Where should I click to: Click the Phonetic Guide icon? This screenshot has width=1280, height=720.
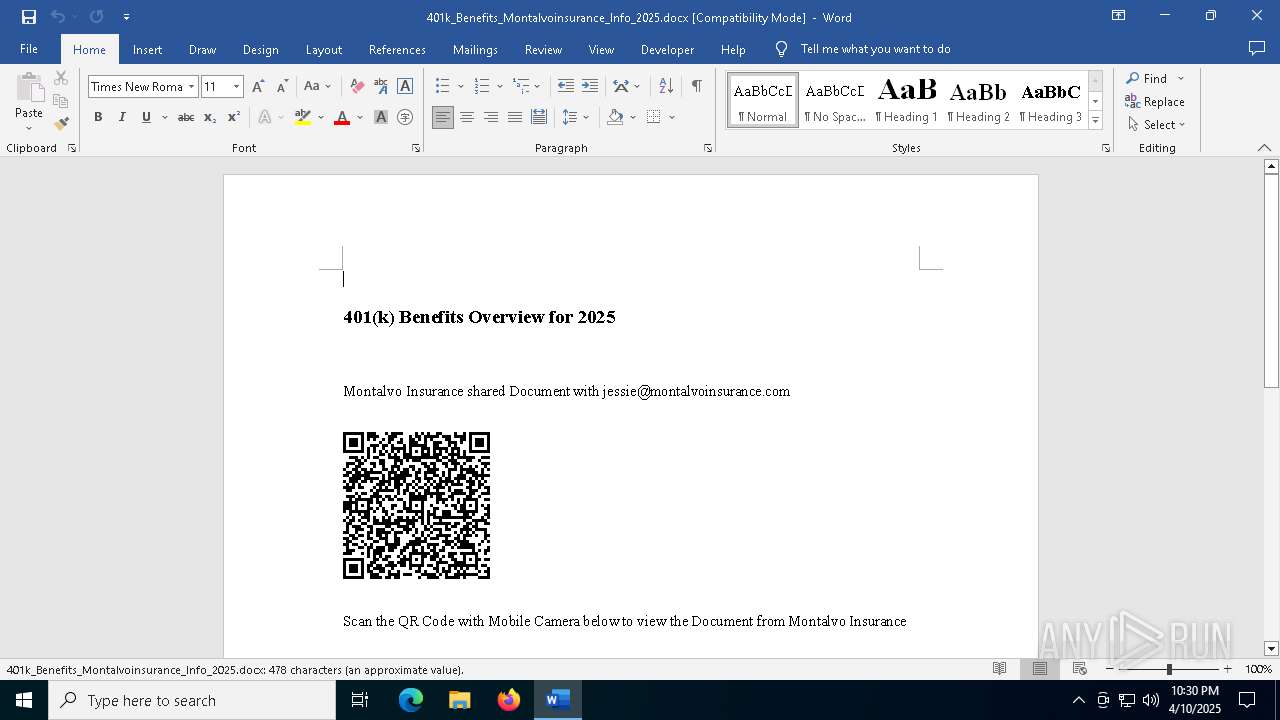[x=381, y=87]
